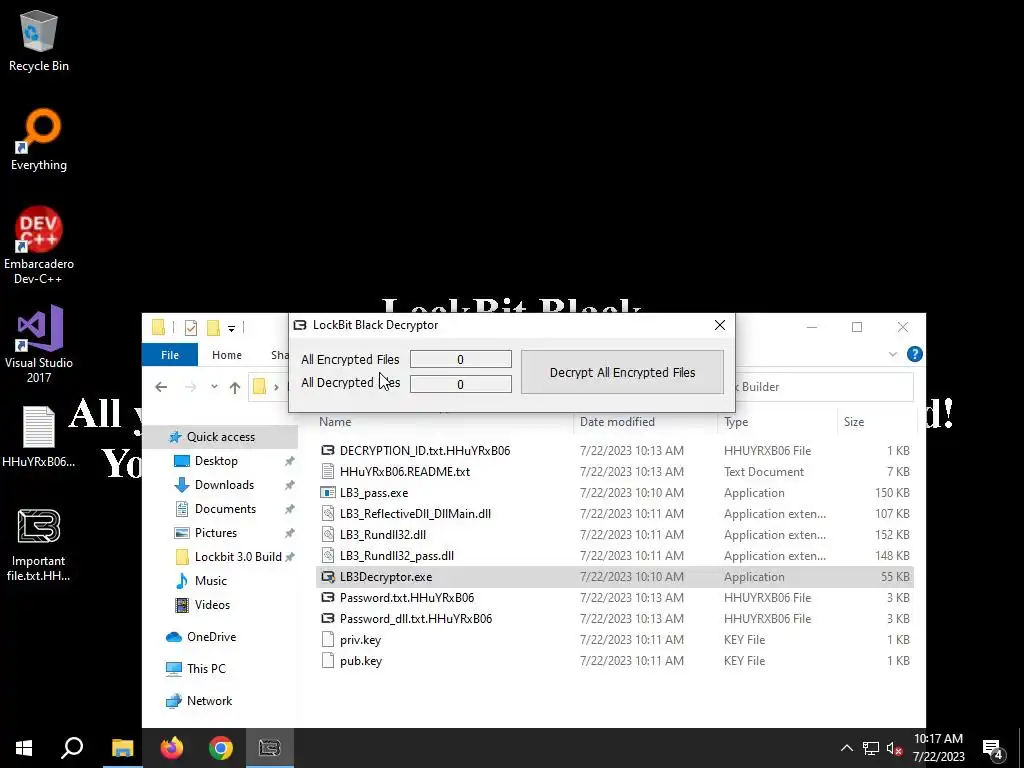The height and width of the screenshot is (768, 1024).
Task: Open Videos in navigation pane
Action: [x=212, y=605]
